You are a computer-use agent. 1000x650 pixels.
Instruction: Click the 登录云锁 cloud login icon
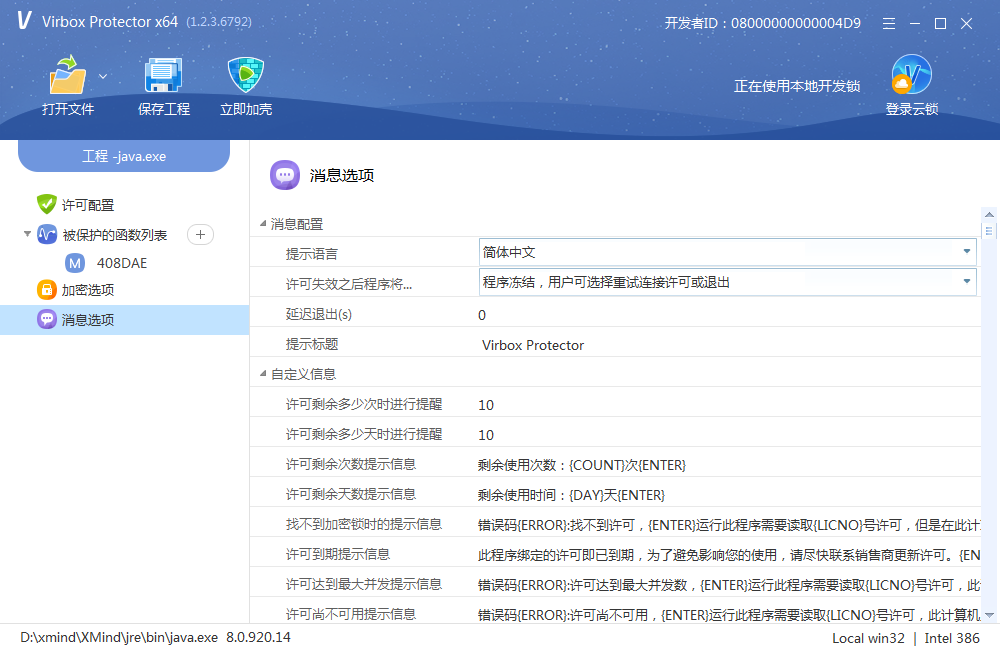(911, 75)
